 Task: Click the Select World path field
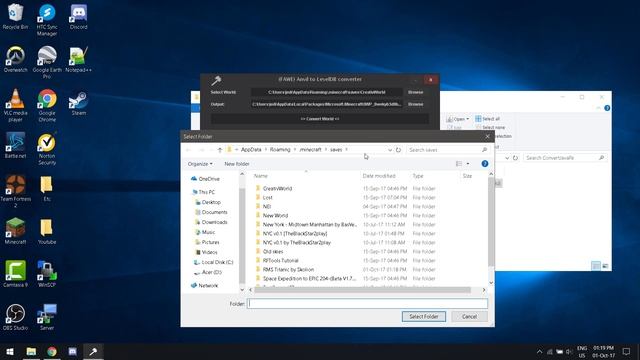[x=327, y=92]
